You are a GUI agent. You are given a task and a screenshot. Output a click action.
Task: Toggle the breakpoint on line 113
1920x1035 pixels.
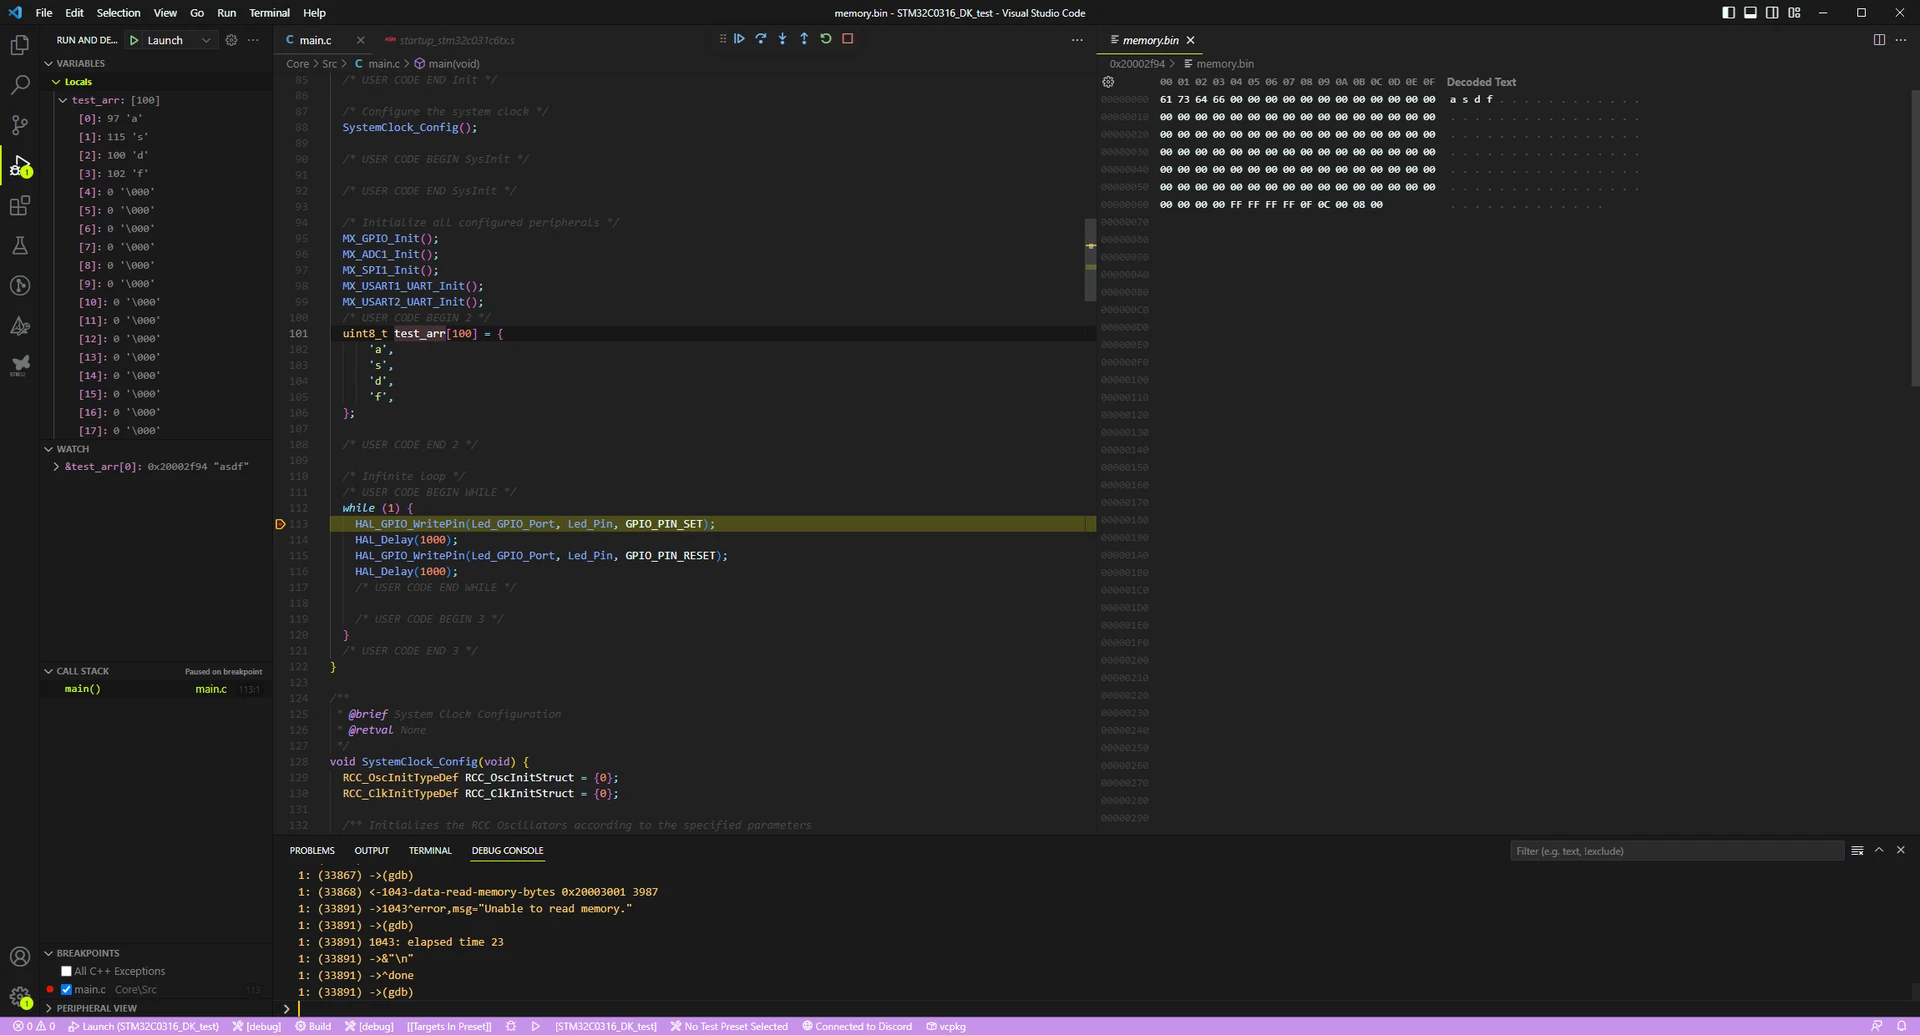coord(280,524)
